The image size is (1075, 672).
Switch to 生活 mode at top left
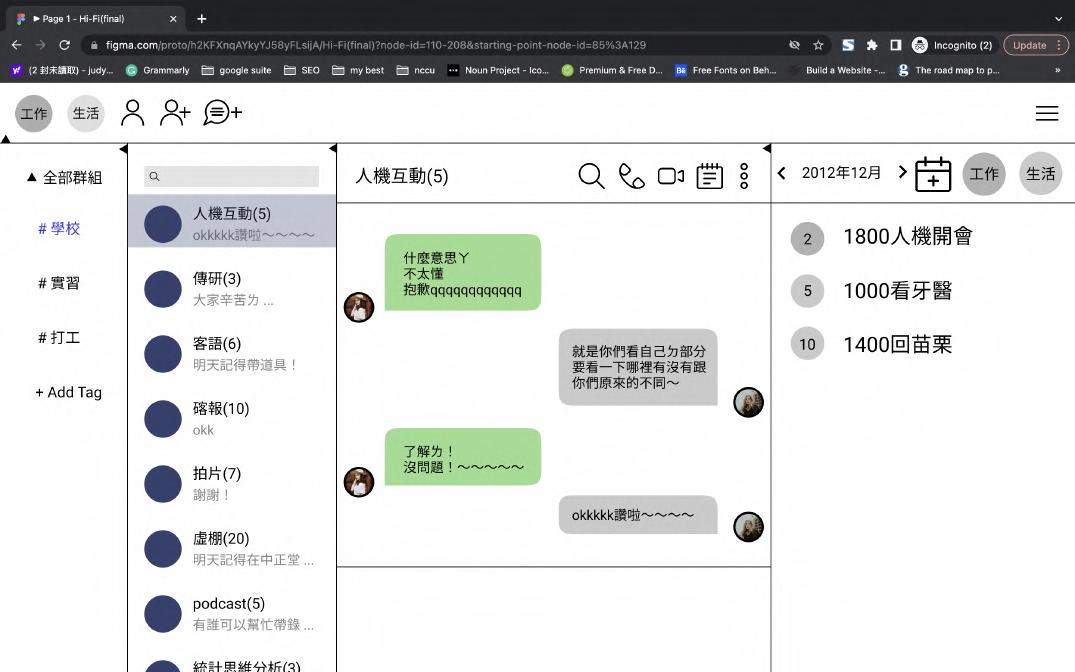pyautogui.click(x=86, y=113)
